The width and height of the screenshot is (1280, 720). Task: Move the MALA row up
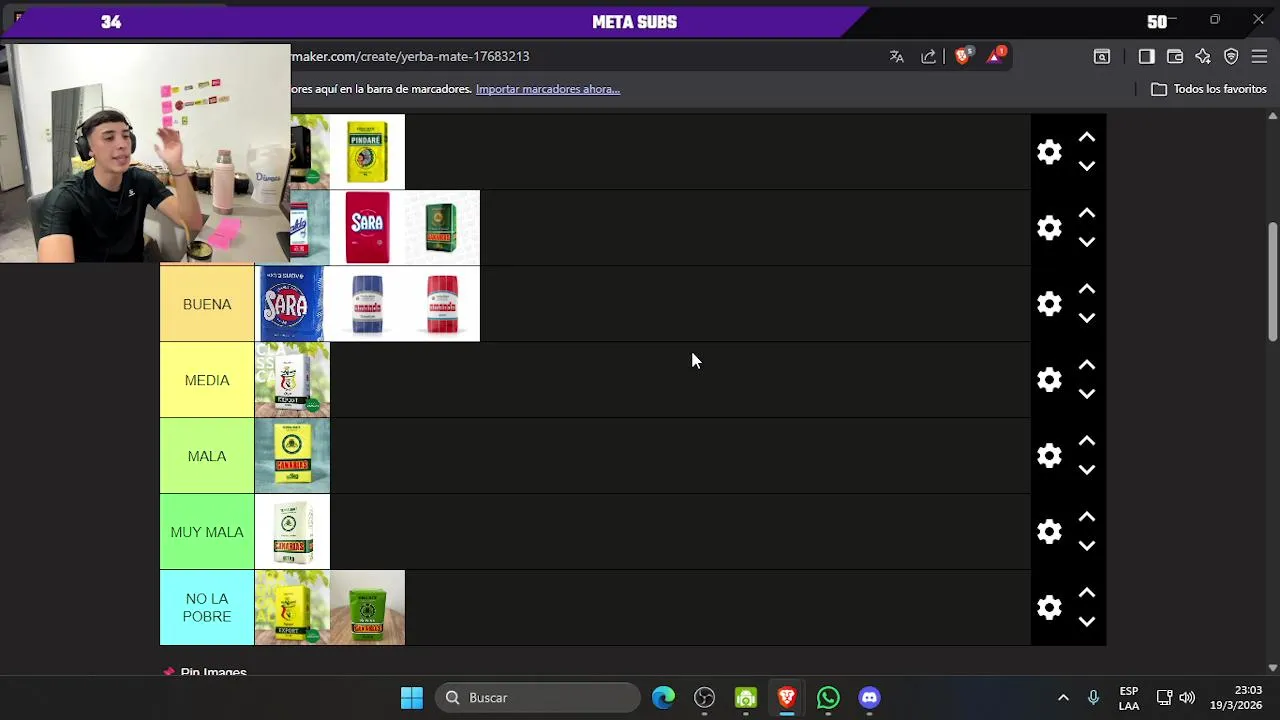(x=1087, y=442)
